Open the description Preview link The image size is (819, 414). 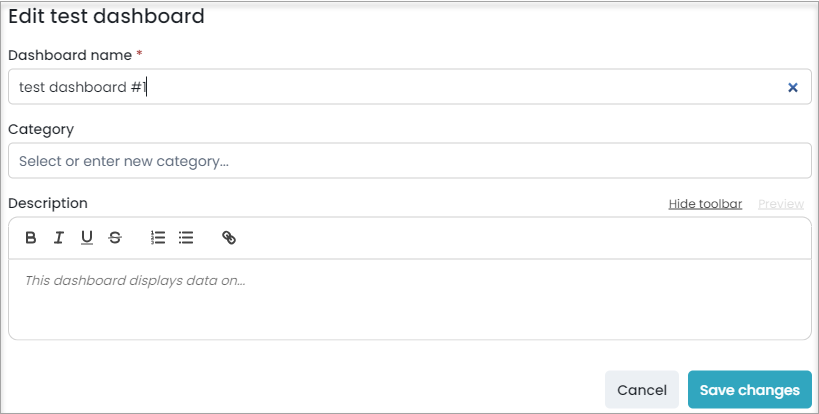781,204
